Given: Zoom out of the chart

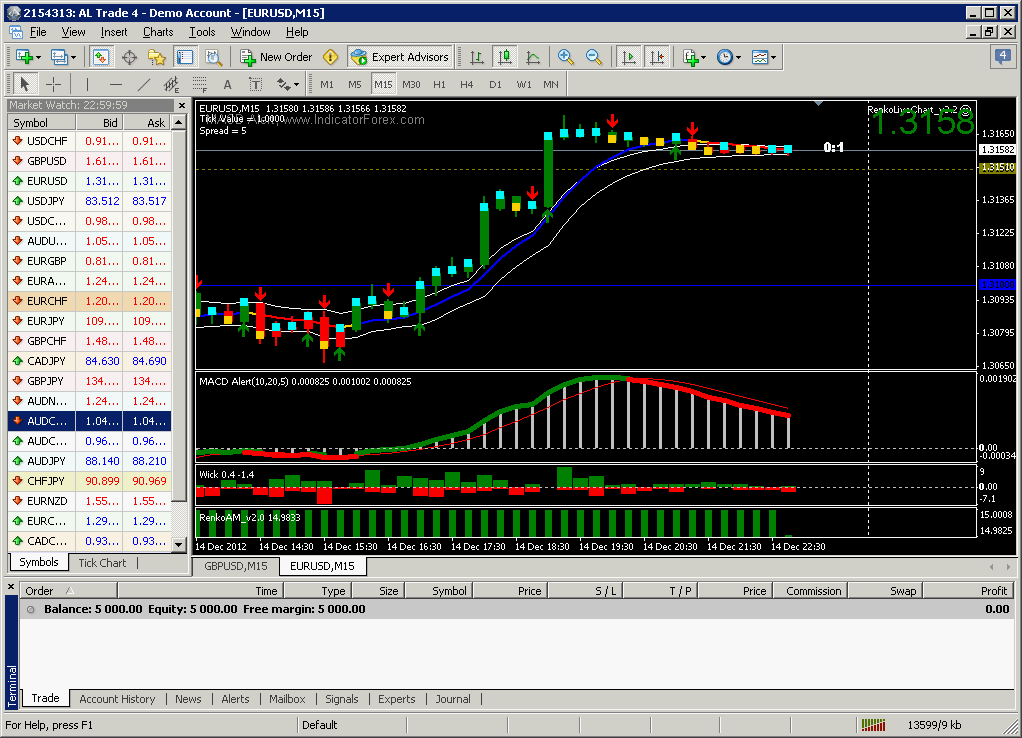Looking at the screenshot, I should (594, 57).
